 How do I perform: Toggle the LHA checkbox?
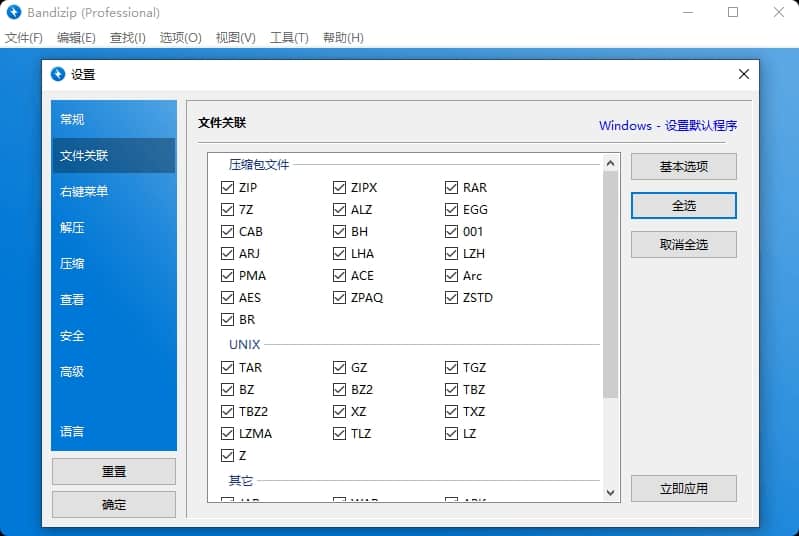339,253
